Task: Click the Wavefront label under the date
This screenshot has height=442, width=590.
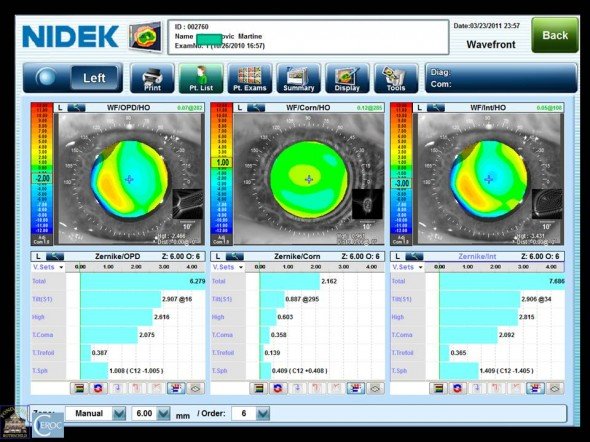Action: (x=491, y=44)
